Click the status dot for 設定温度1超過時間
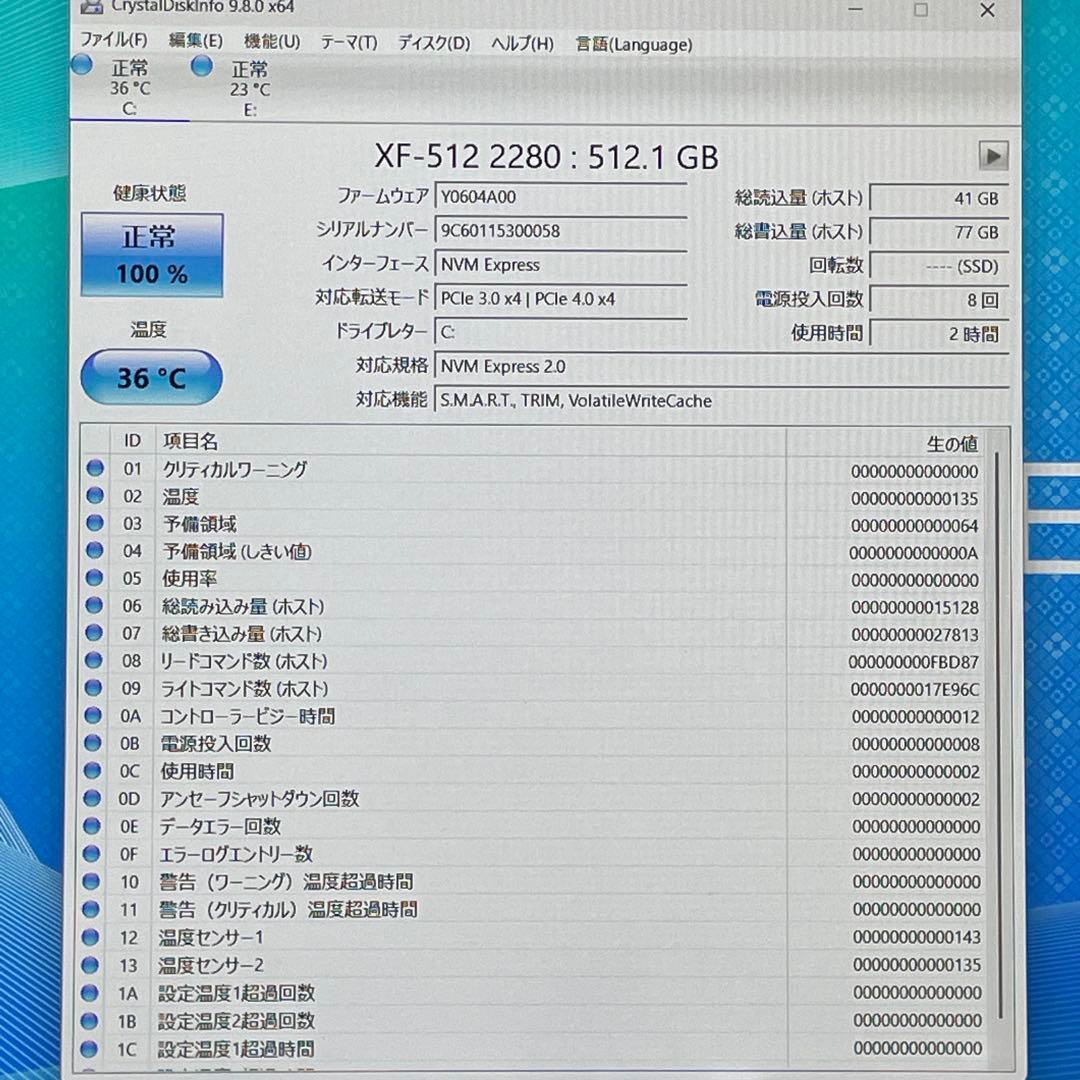The height and width of the screenshot is (1080, 1080). (89, 1048)
